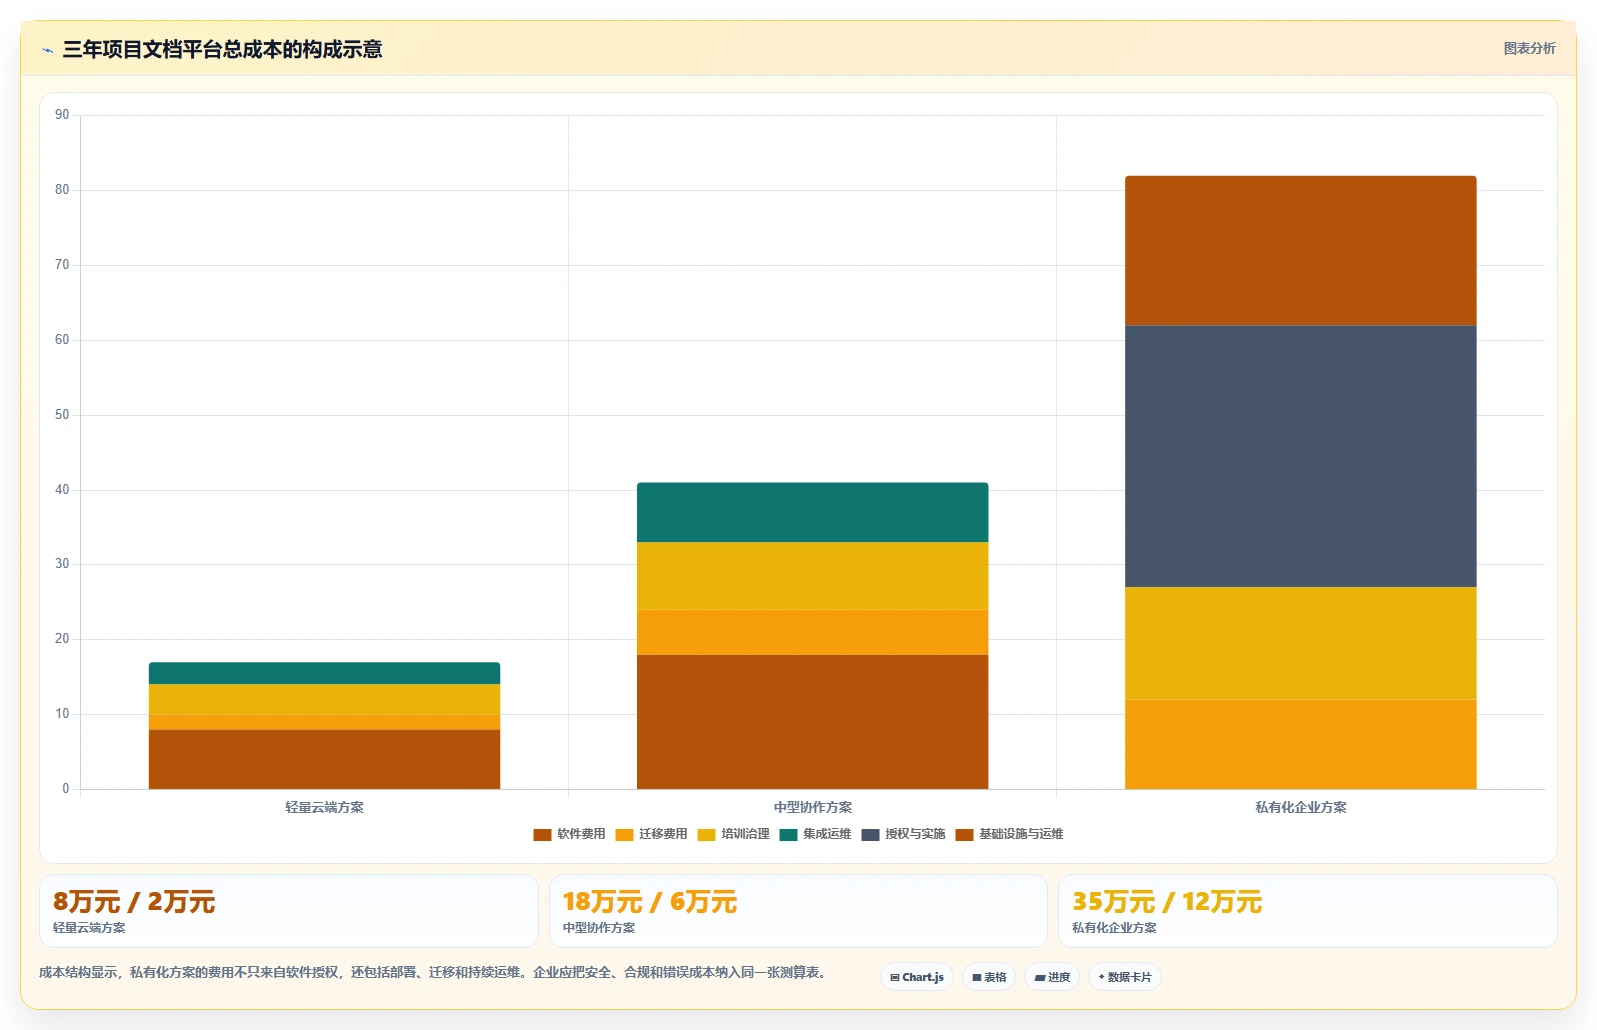Viewport: 1597px width, 1030px height.
Task: Click the 图表分析 label in the header
Action: click(x=1529, y=48)
